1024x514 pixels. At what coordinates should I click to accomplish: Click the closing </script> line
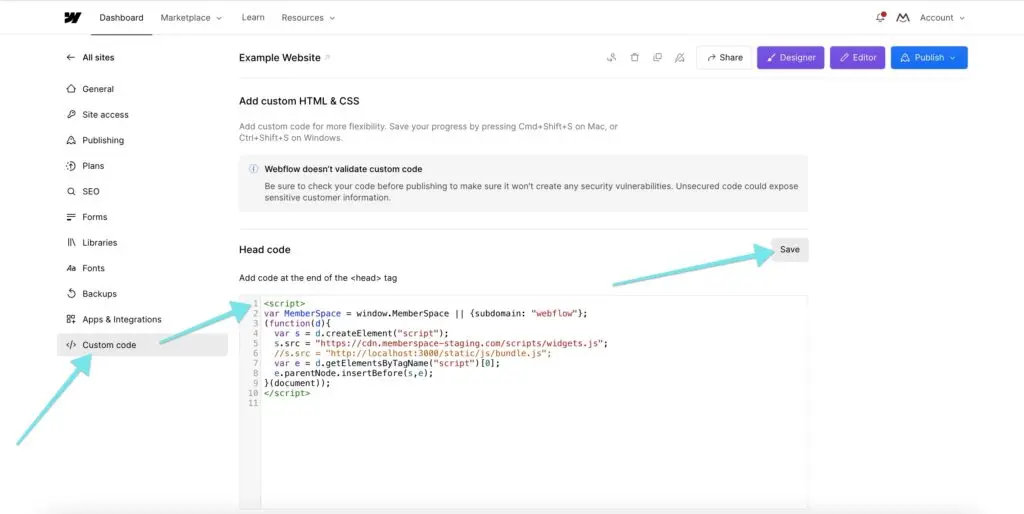pos(287,393)
